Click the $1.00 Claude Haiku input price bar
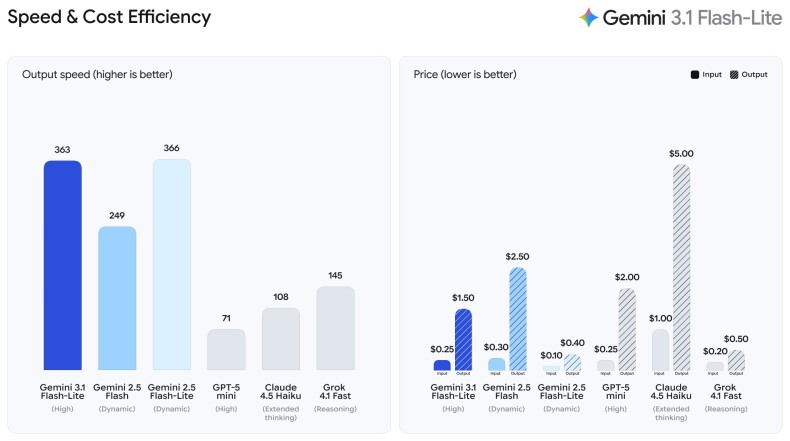 pyautogui.click(x=660, y=350)
